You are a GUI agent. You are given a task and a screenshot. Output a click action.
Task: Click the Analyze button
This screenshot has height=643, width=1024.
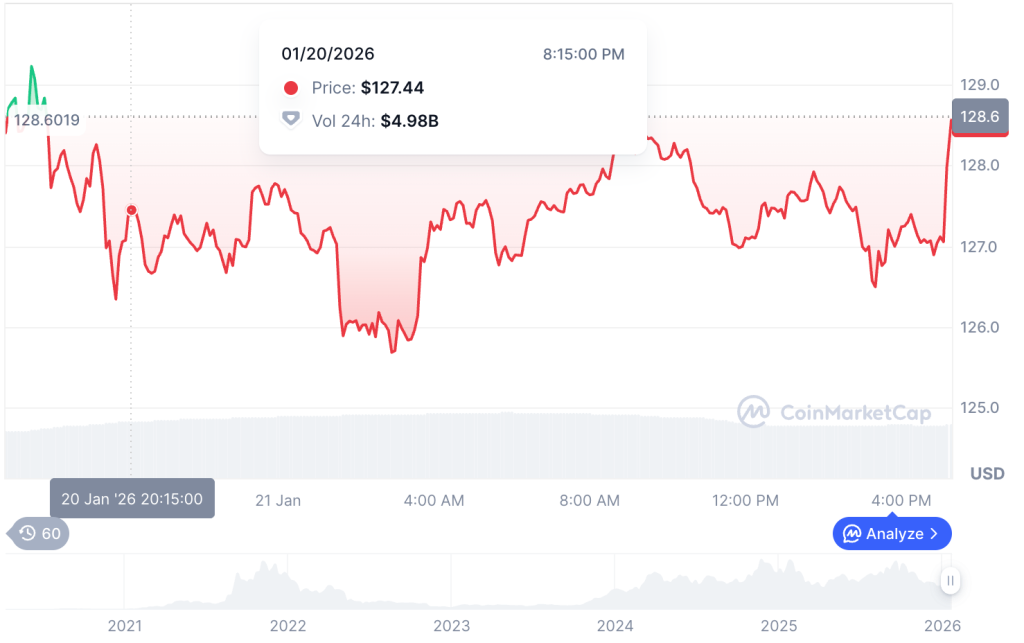[891, 533]
